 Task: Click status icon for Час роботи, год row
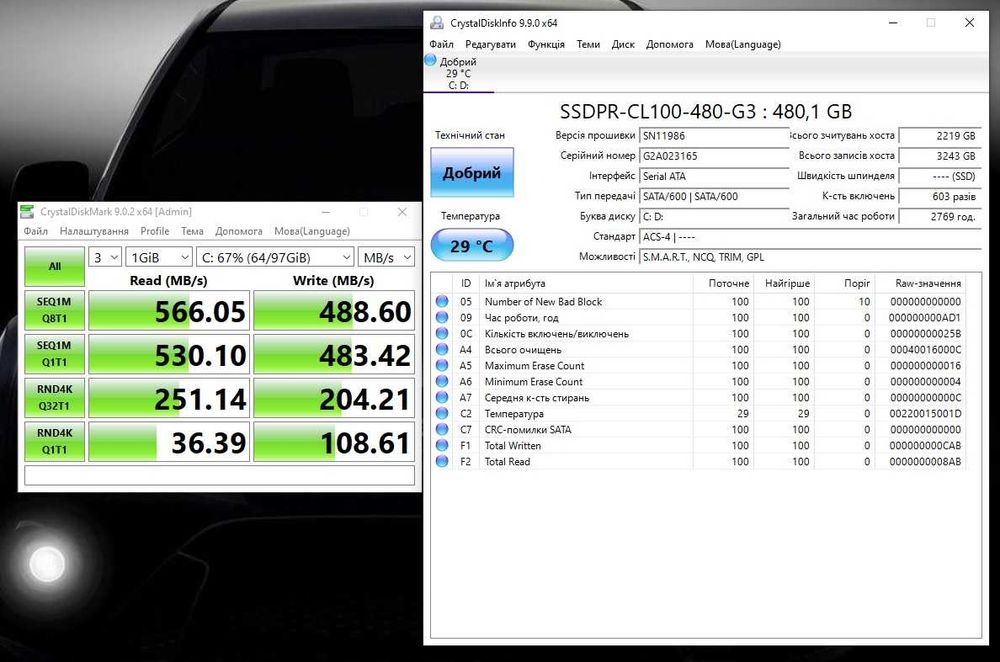441,317
